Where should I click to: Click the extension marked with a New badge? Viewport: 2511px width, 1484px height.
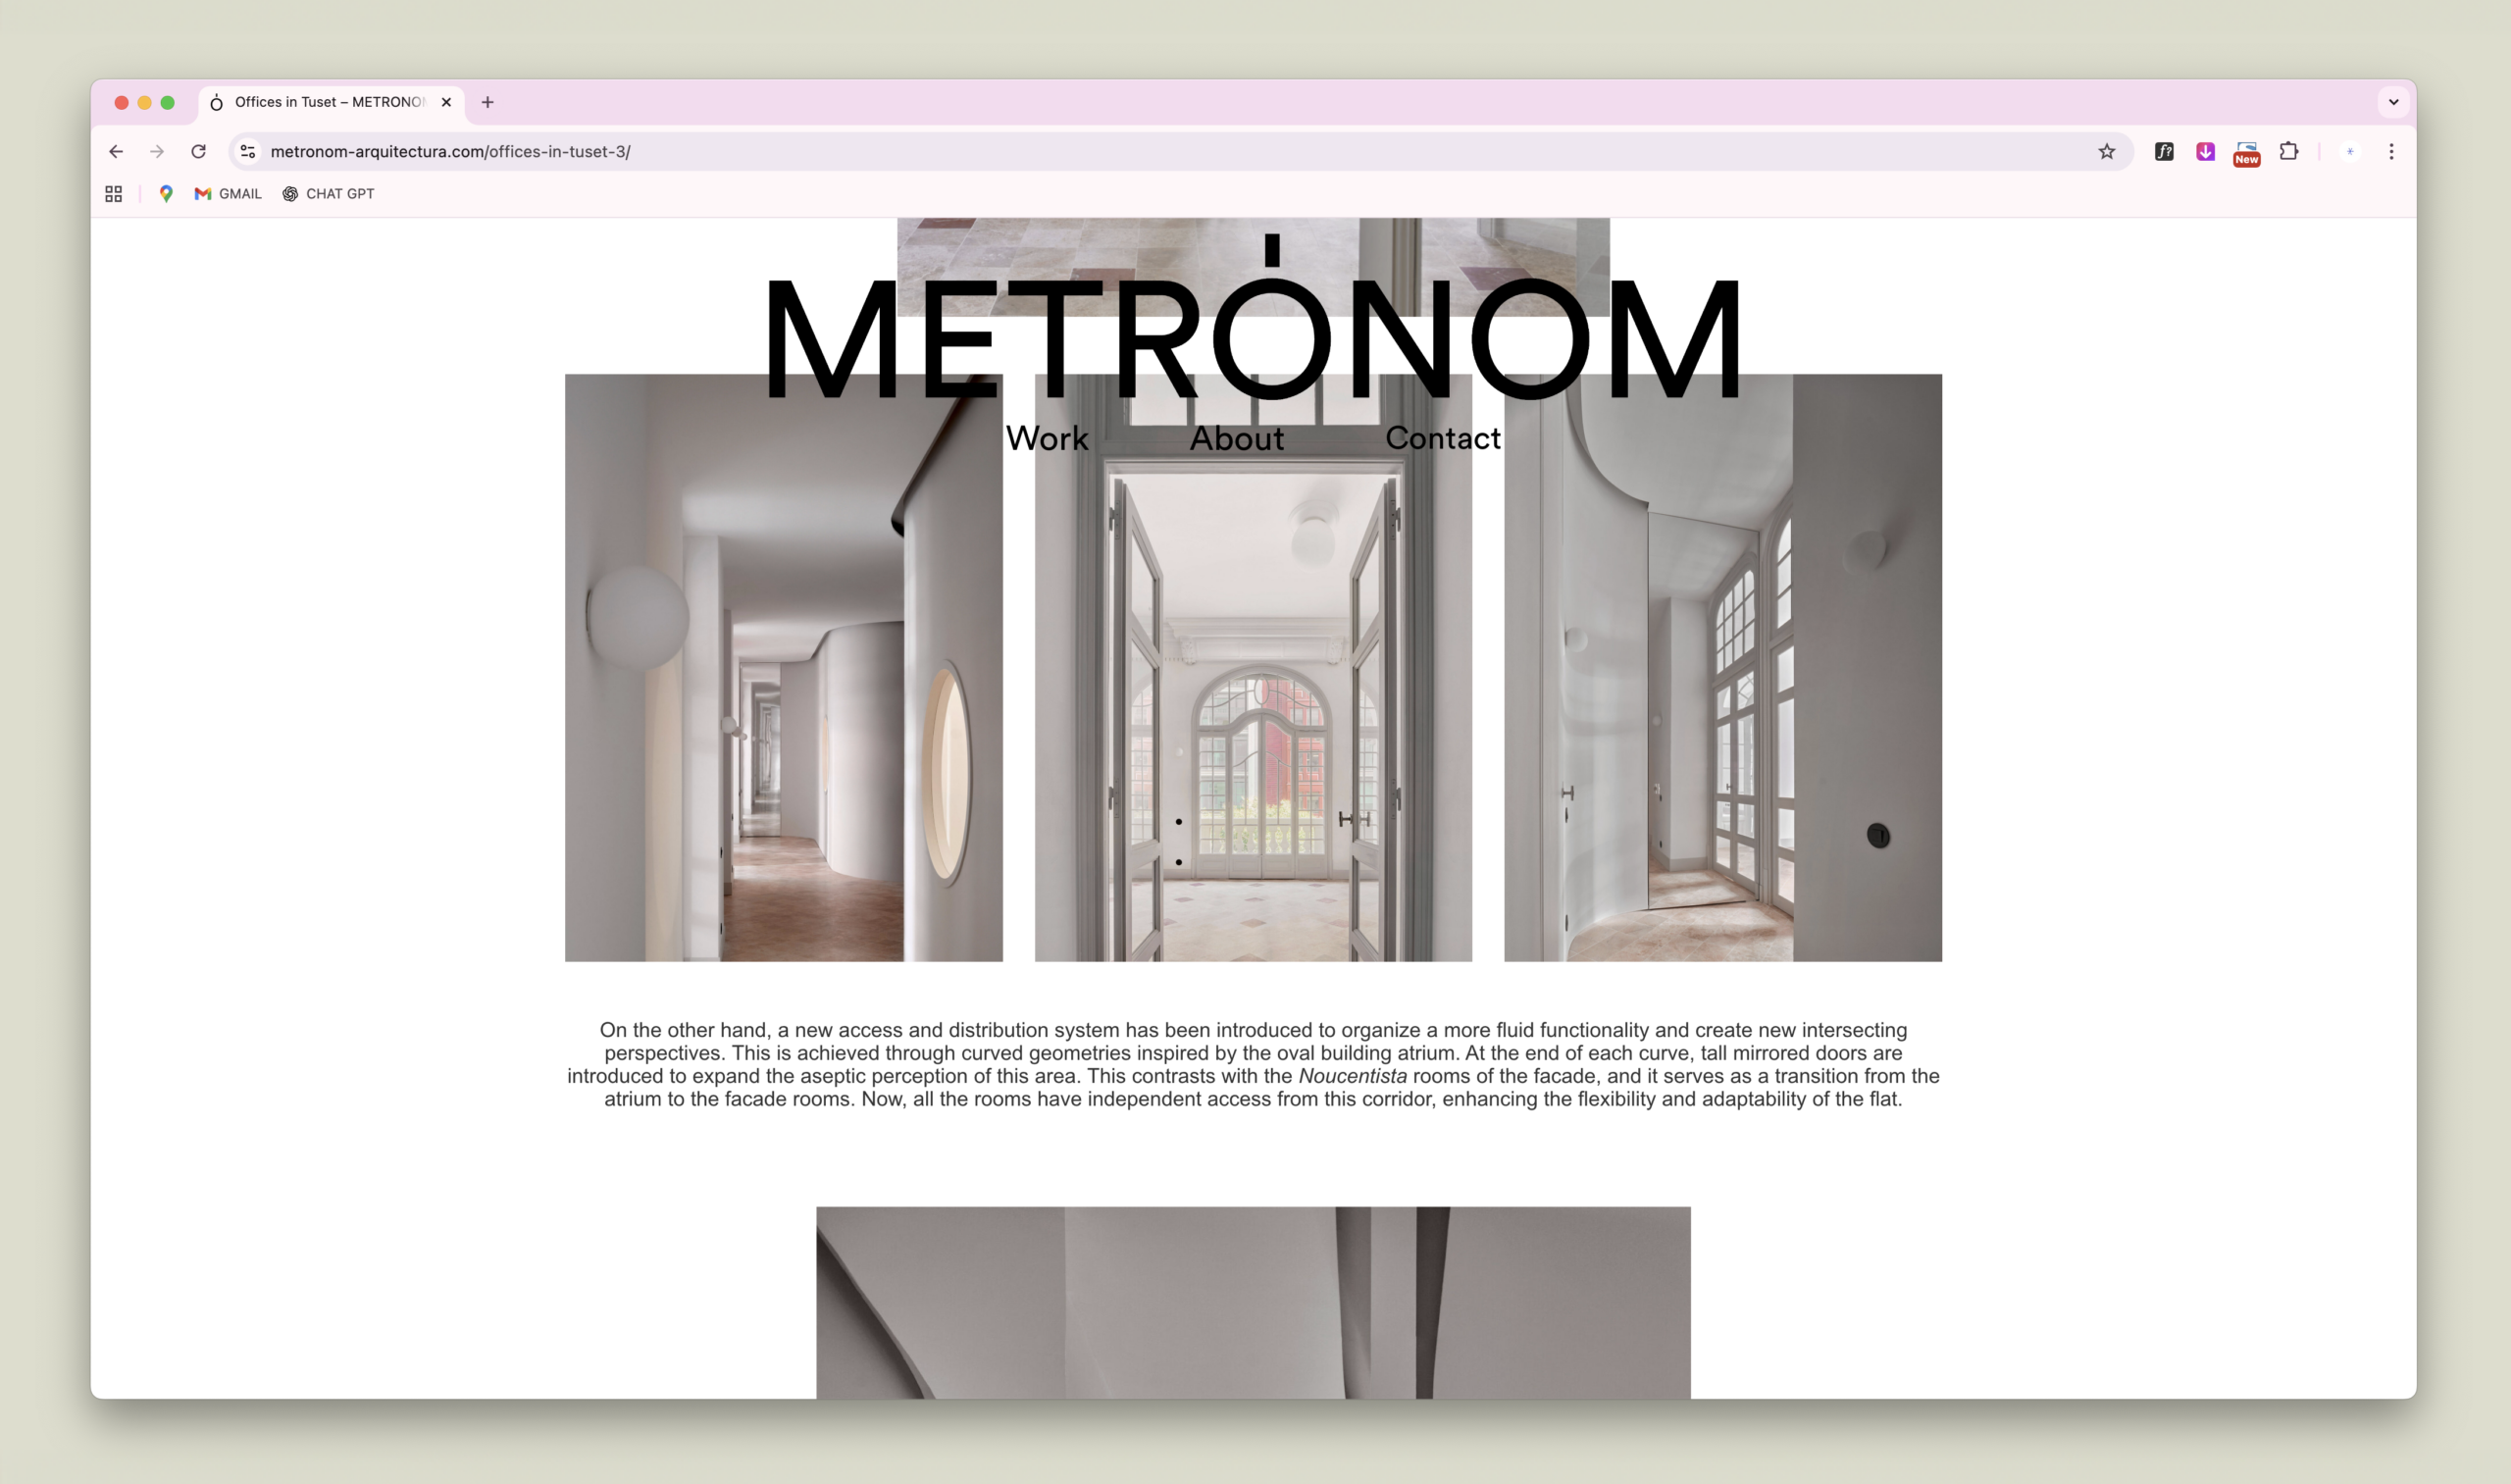coord(2246,151)
